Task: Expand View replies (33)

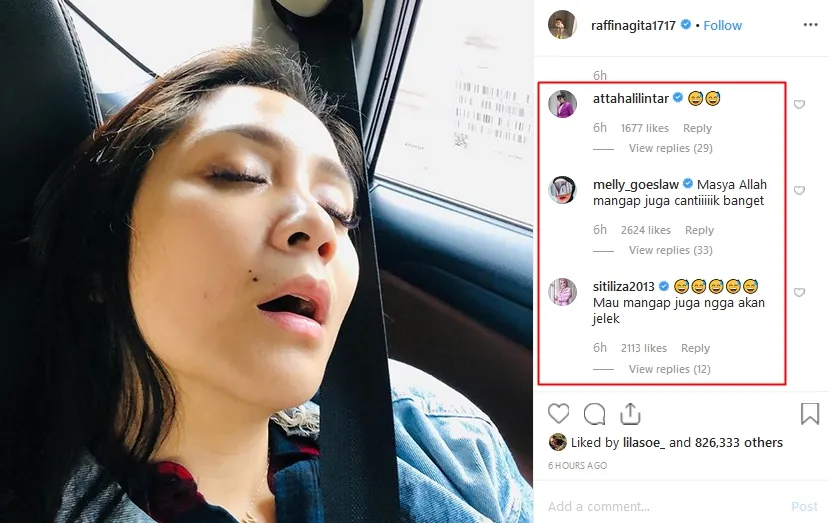Action: (670, 250)
